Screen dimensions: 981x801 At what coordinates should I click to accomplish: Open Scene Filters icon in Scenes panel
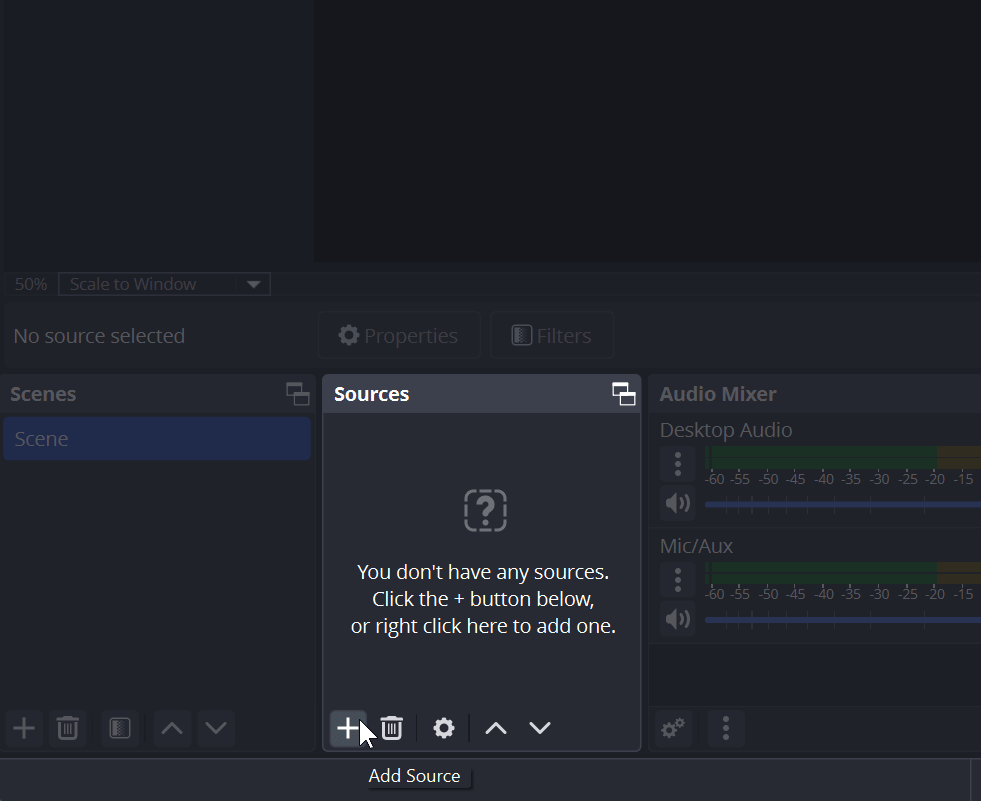click(x=119, y=728)
